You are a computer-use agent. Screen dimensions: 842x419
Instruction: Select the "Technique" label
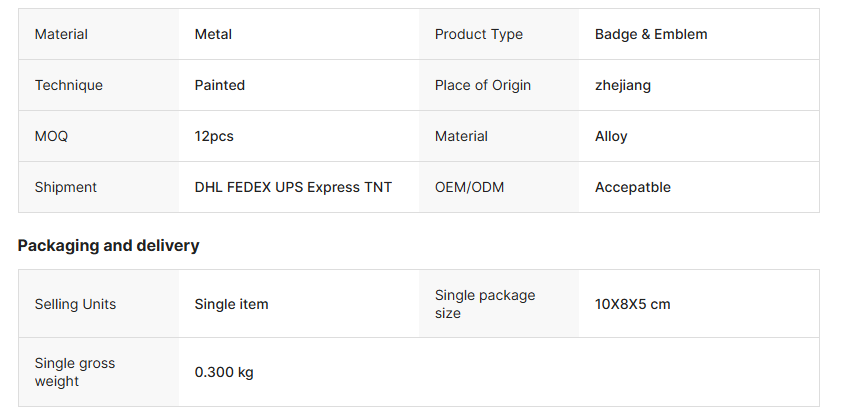(x=68, y=85)
